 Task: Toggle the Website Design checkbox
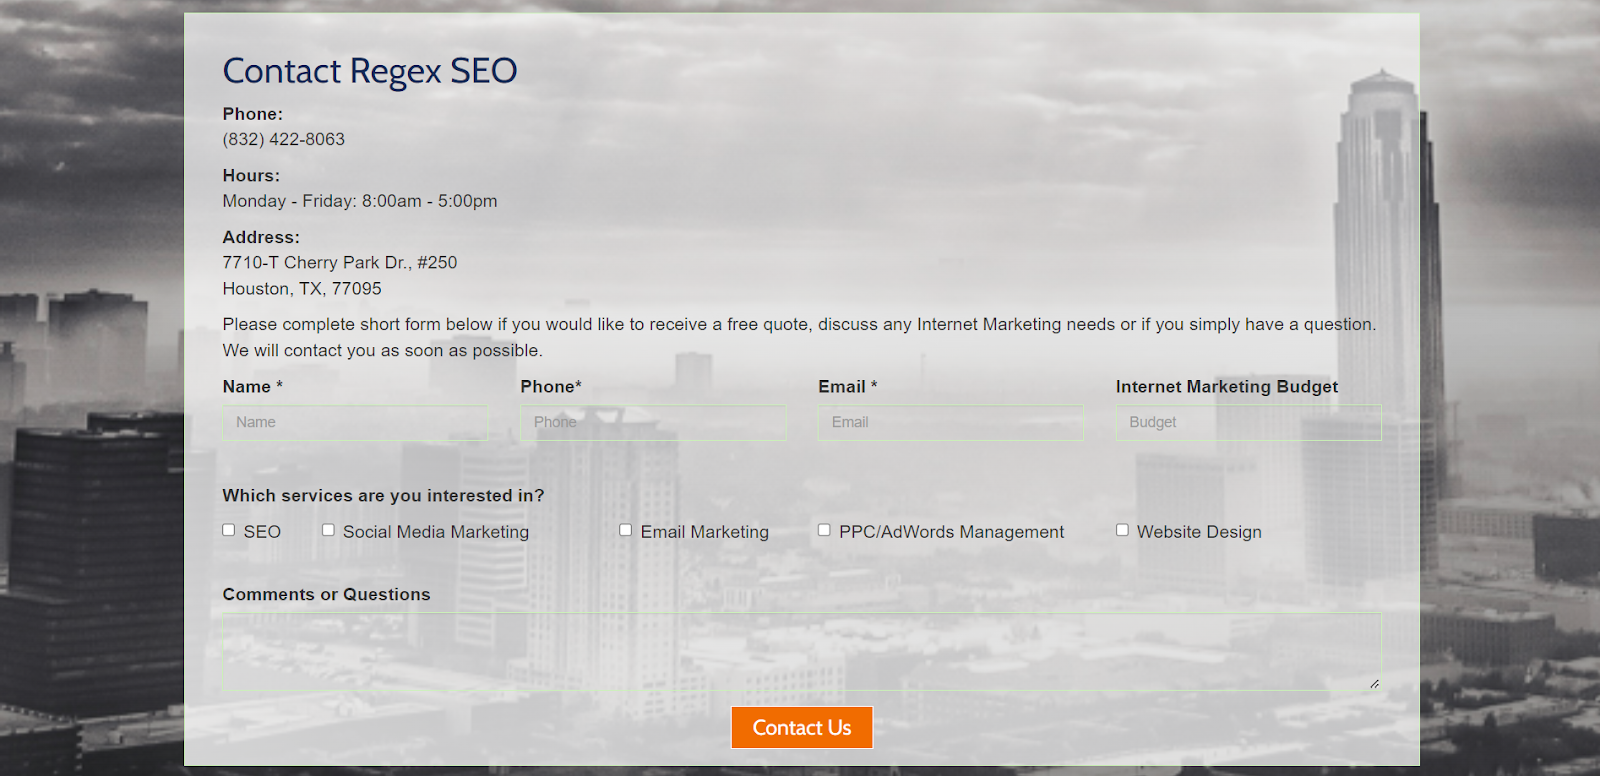[1122, 530]
